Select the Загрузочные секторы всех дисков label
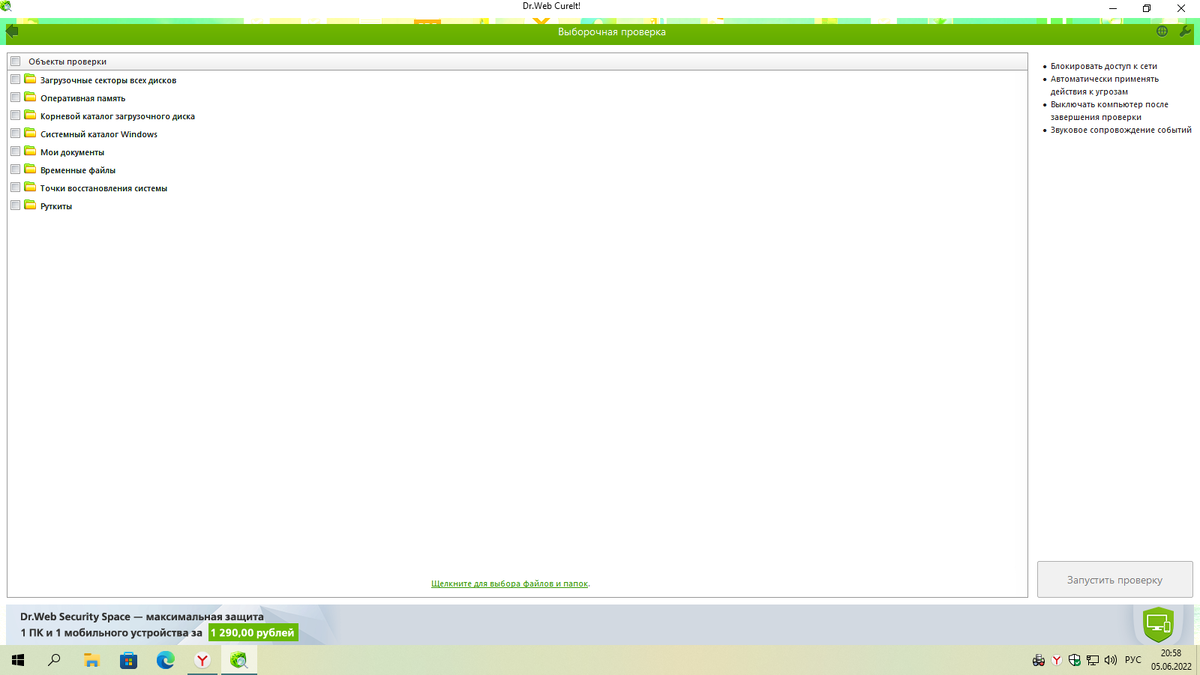The height and width of the screenshot is (675, 1200). pos(108,80)
